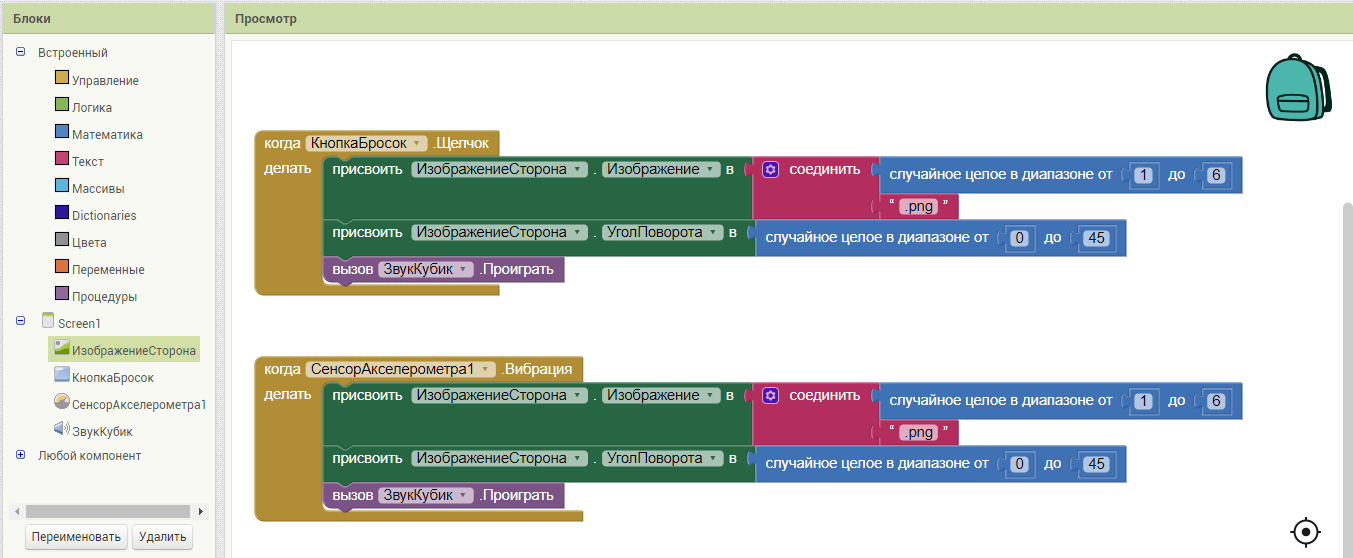
Task: Open mutator gear on first соединить block
Action: (770, 170)
